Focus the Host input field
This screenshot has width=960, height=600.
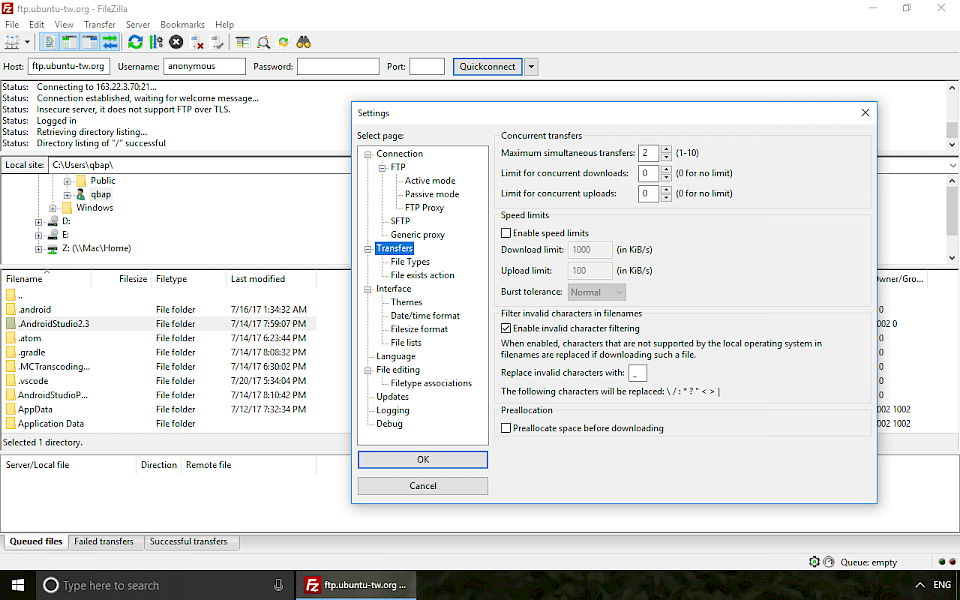tap(69, 66)
